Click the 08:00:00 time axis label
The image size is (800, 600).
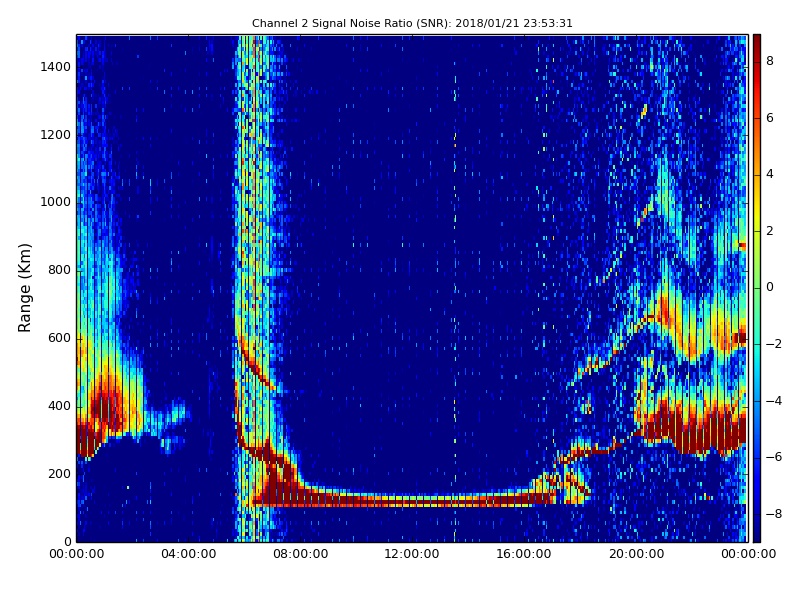click(x=300, y=554)
